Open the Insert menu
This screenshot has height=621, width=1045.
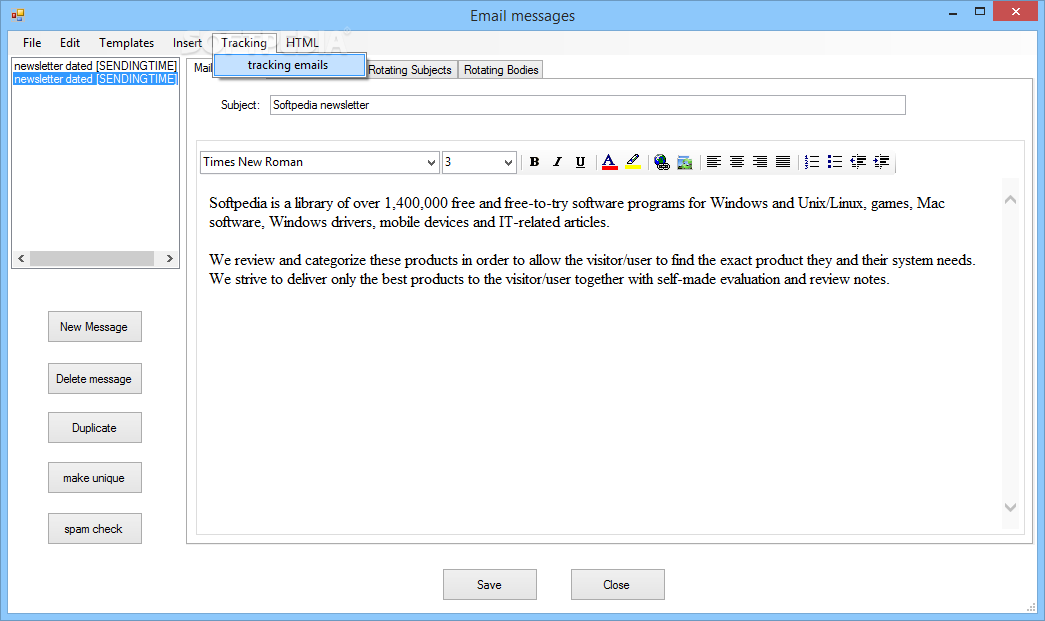click(187, 43)
